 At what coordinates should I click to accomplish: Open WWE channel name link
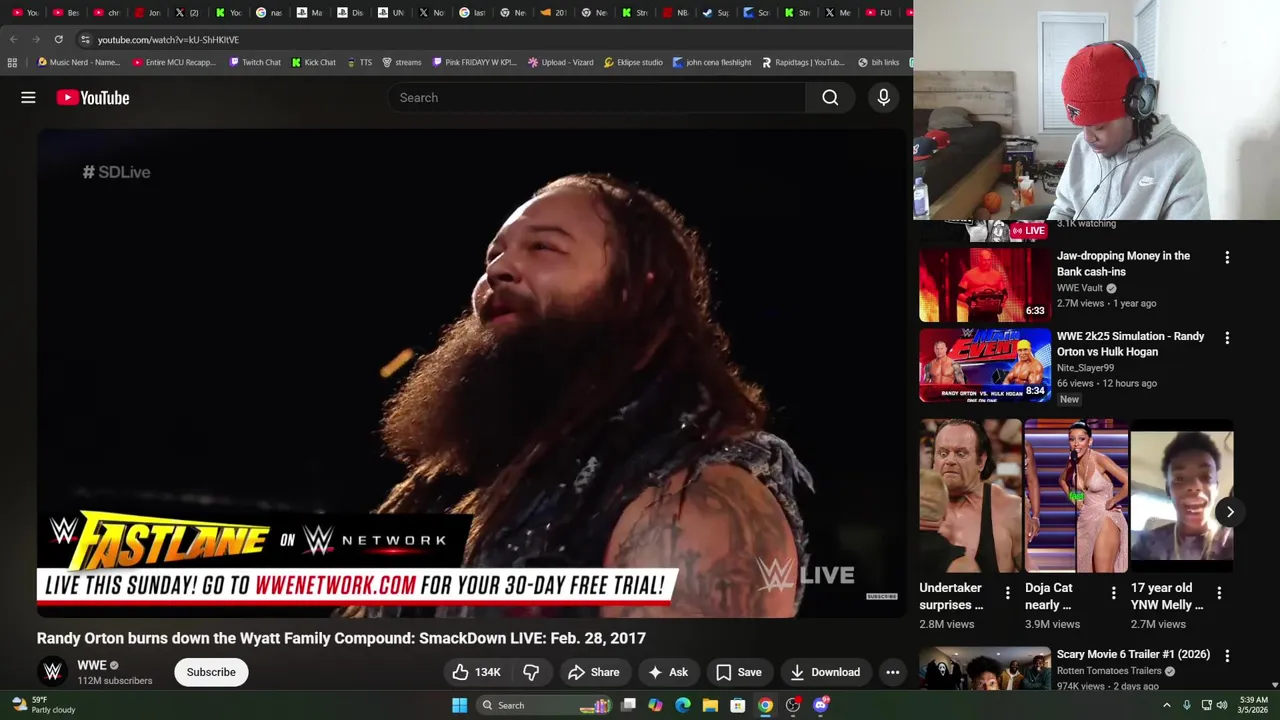(x=92, y=665)
